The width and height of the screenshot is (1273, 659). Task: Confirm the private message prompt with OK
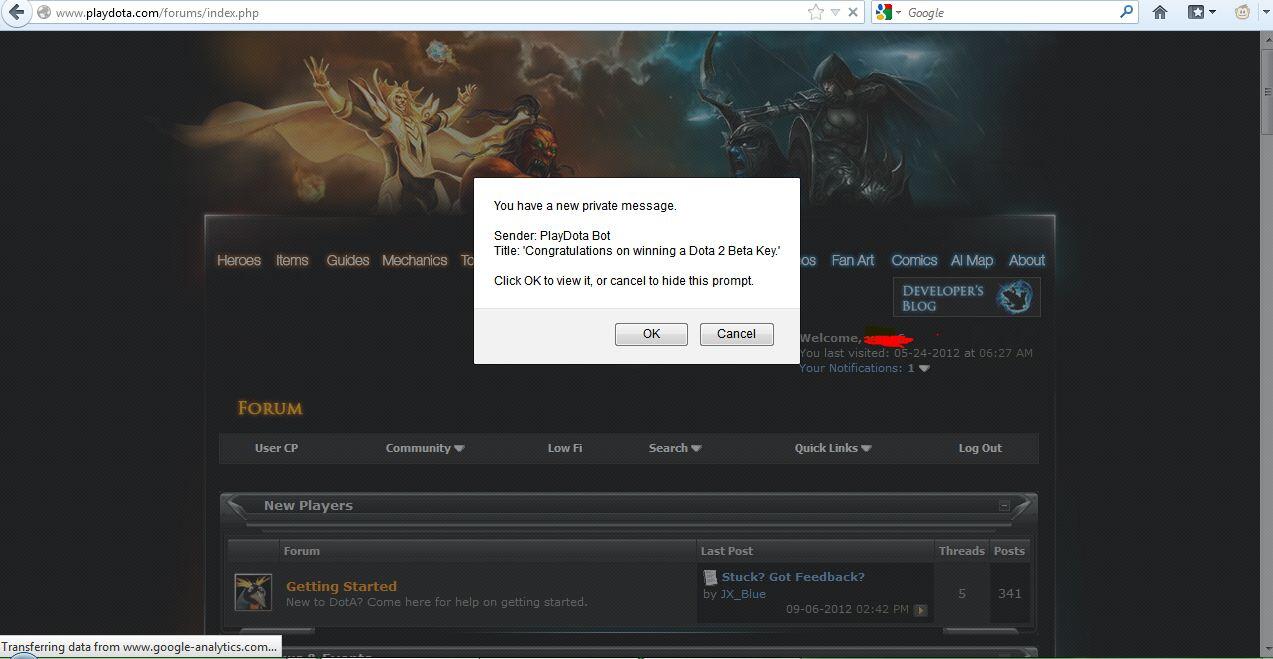click(651, 334)
